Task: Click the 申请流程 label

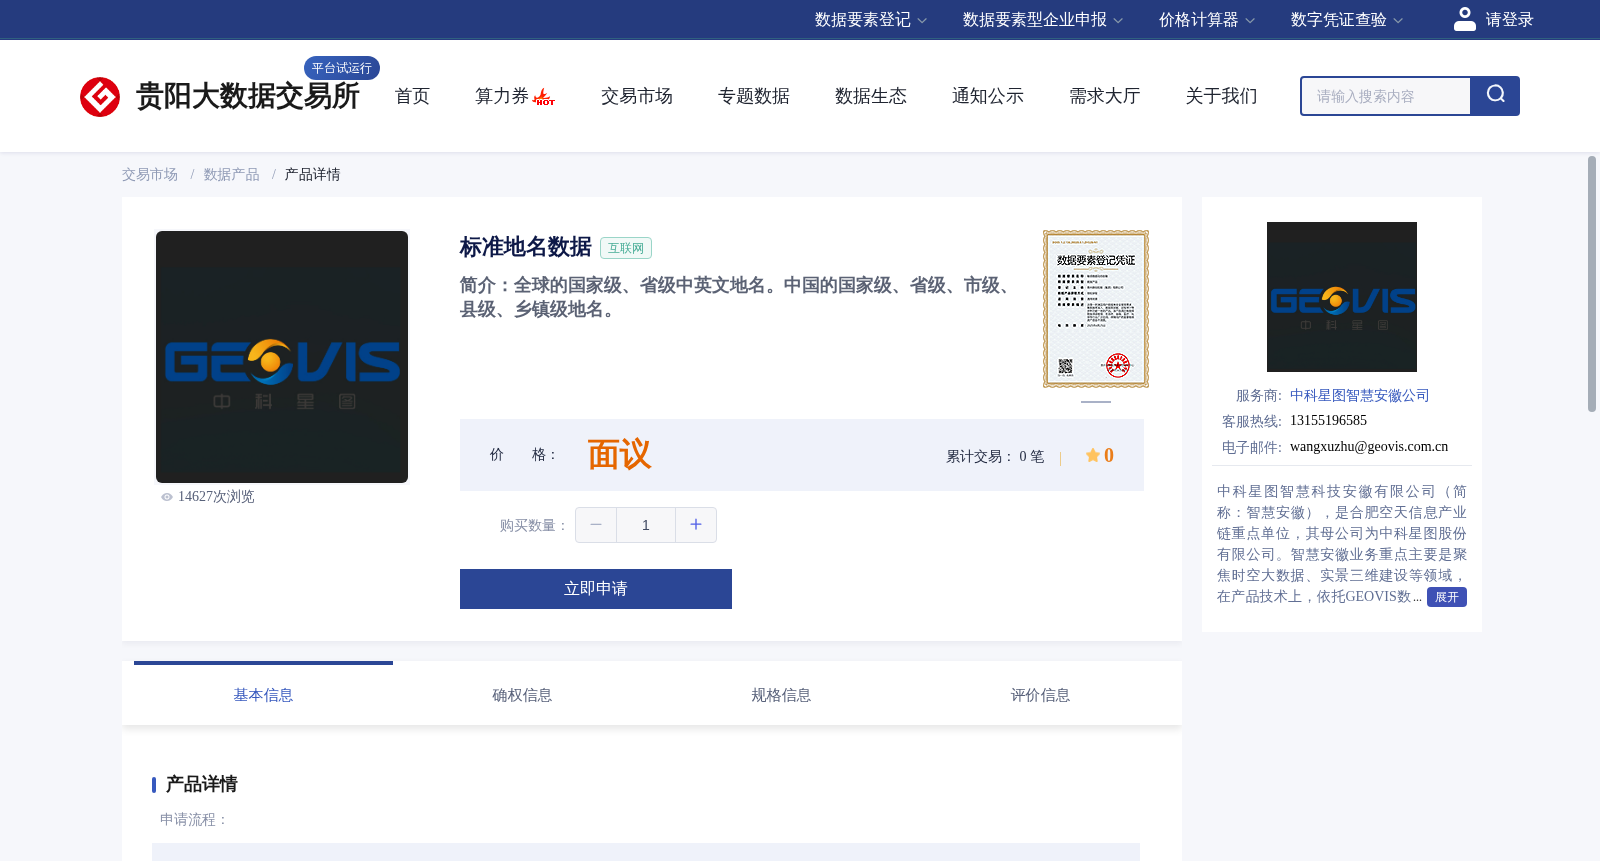Action: pos(194,820)
